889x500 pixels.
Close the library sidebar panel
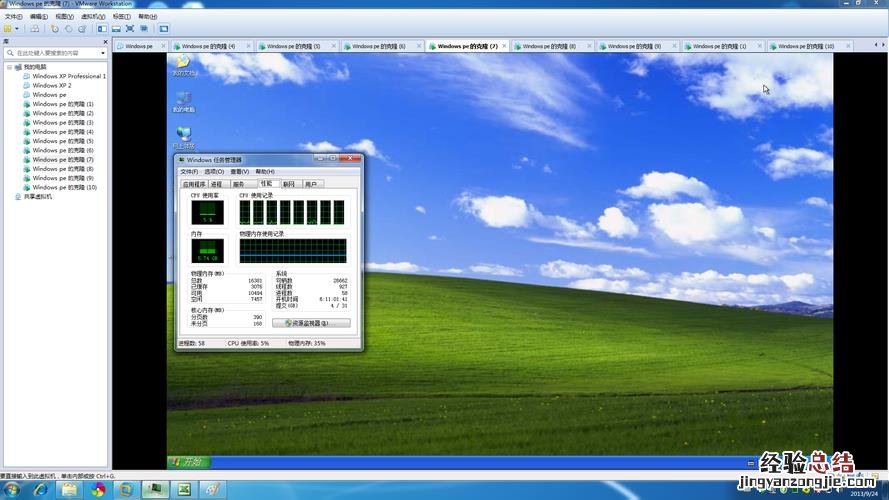[x=105, y=42]
